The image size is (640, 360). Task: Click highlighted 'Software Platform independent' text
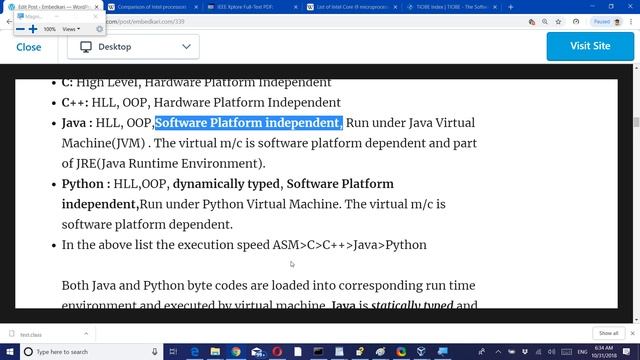[249, 123]
